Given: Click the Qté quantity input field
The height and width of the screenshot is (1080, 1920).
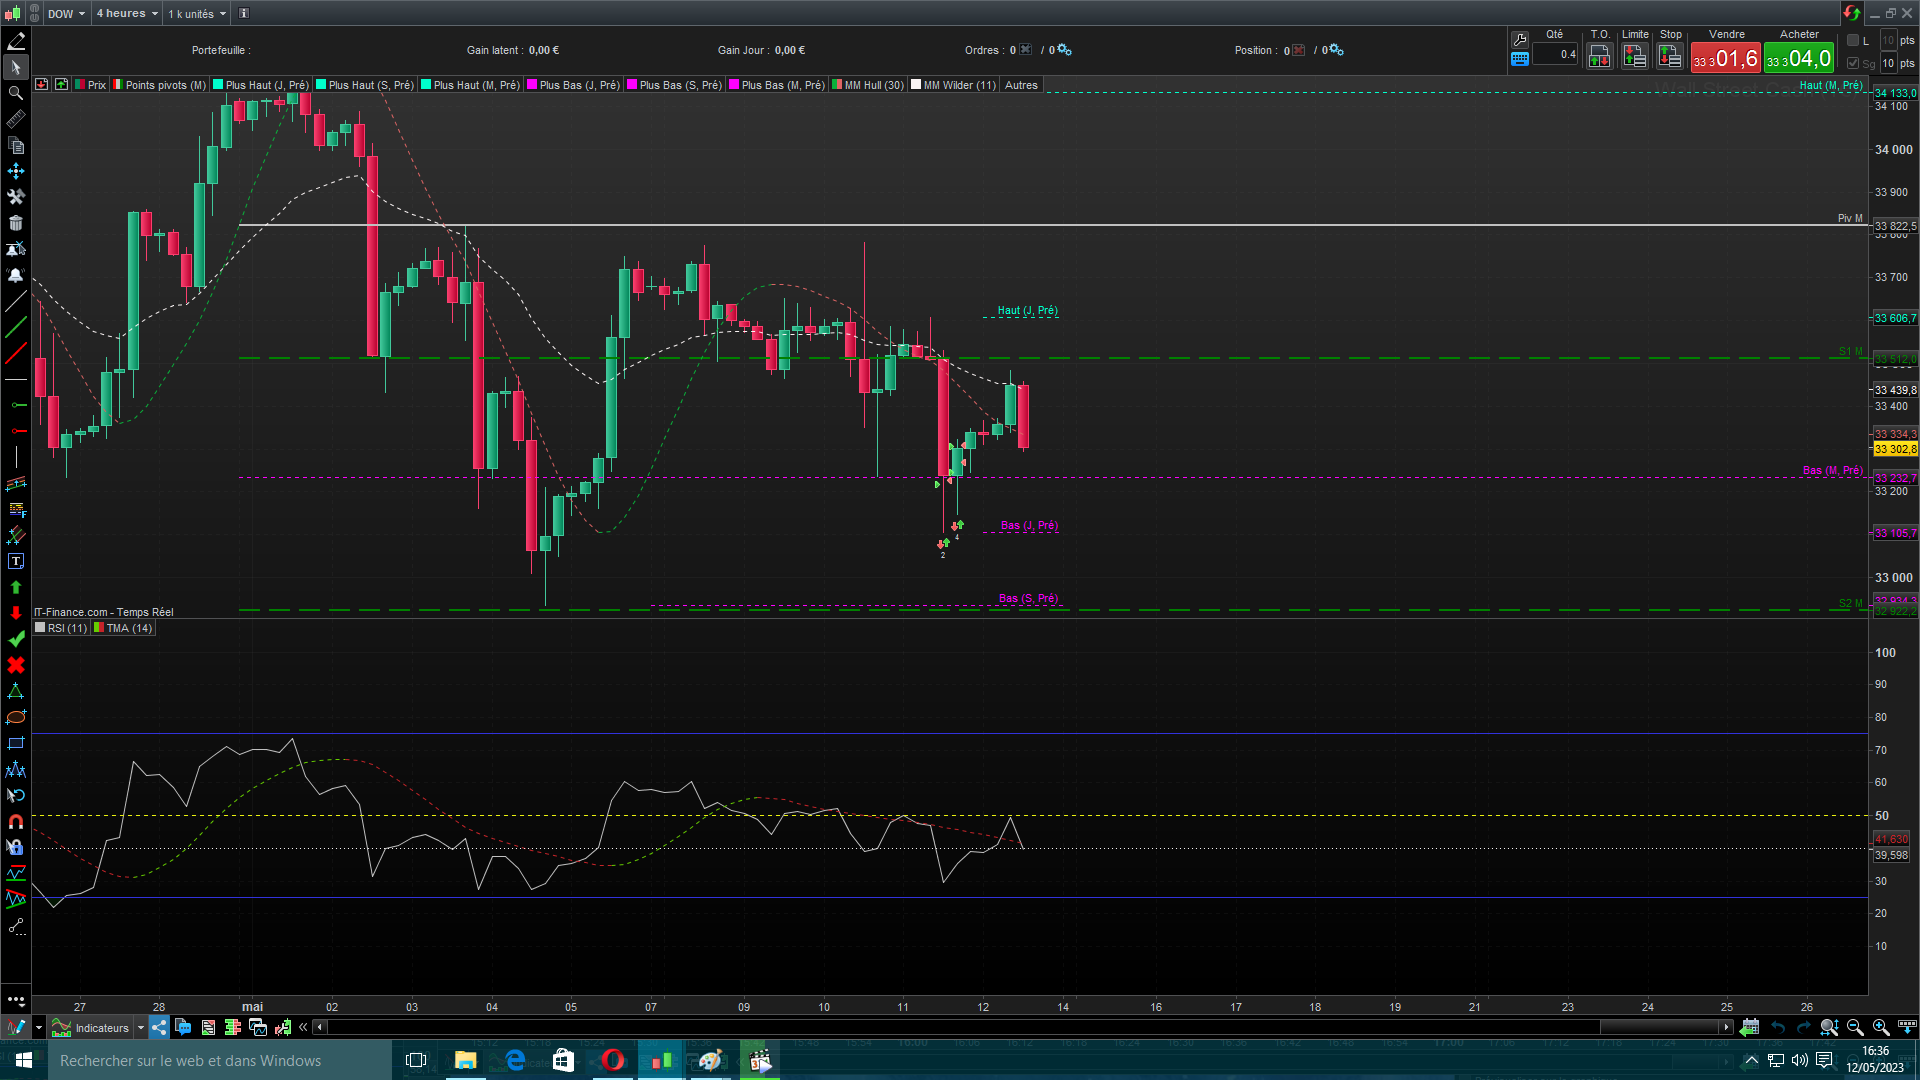Looking at the screenshot, I should 1556,55.
